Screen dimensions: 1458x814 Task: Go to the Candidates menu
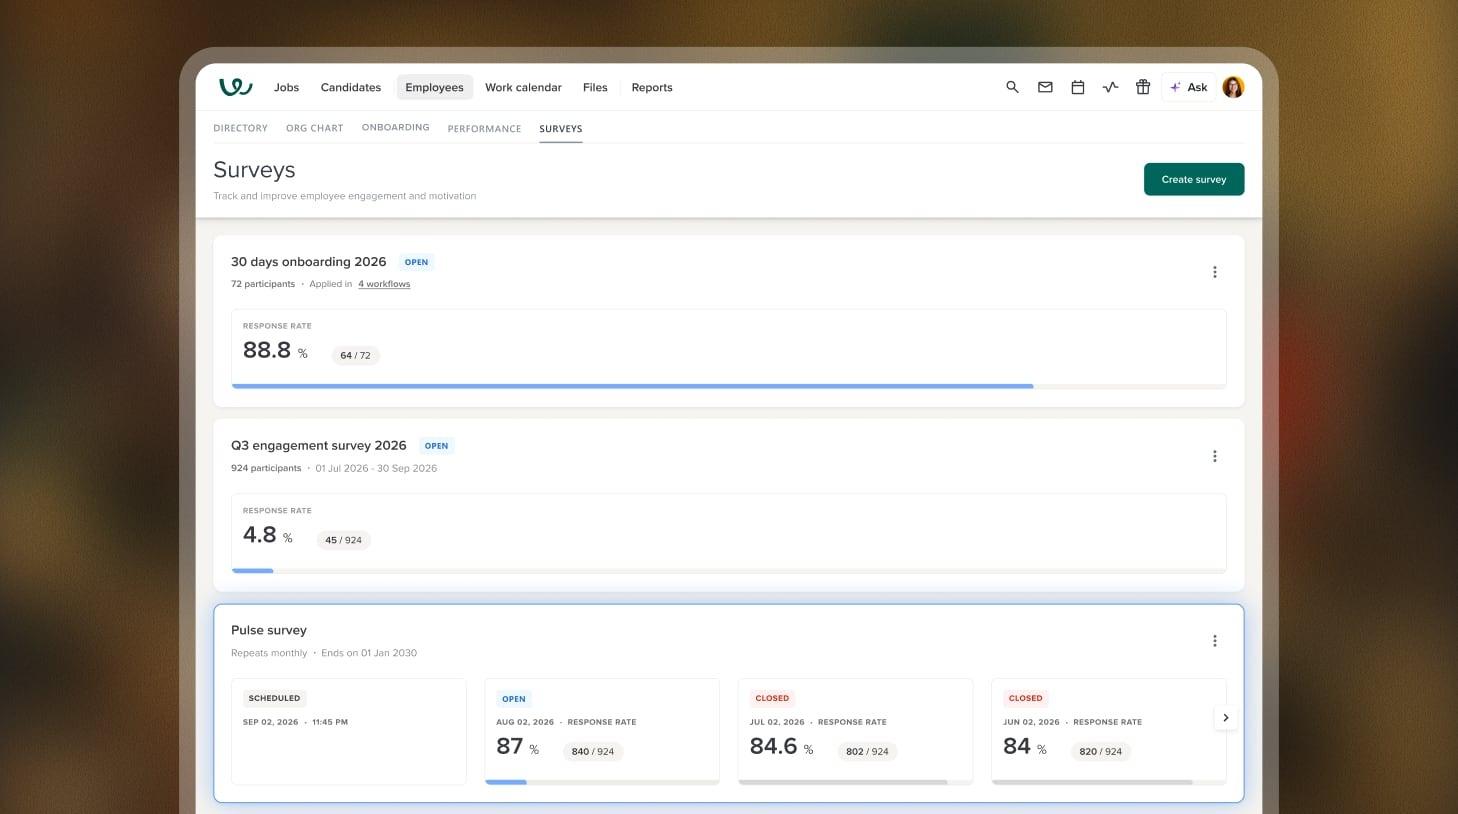pyautogui.click(x=351, y=87)
